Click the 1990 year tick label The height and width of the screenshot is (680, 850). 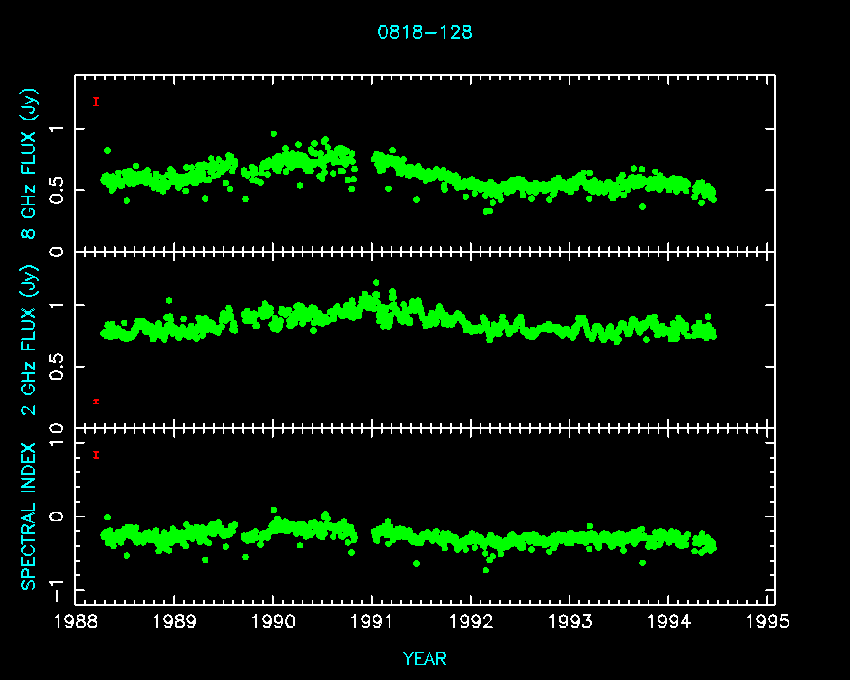tap(274, 622)
